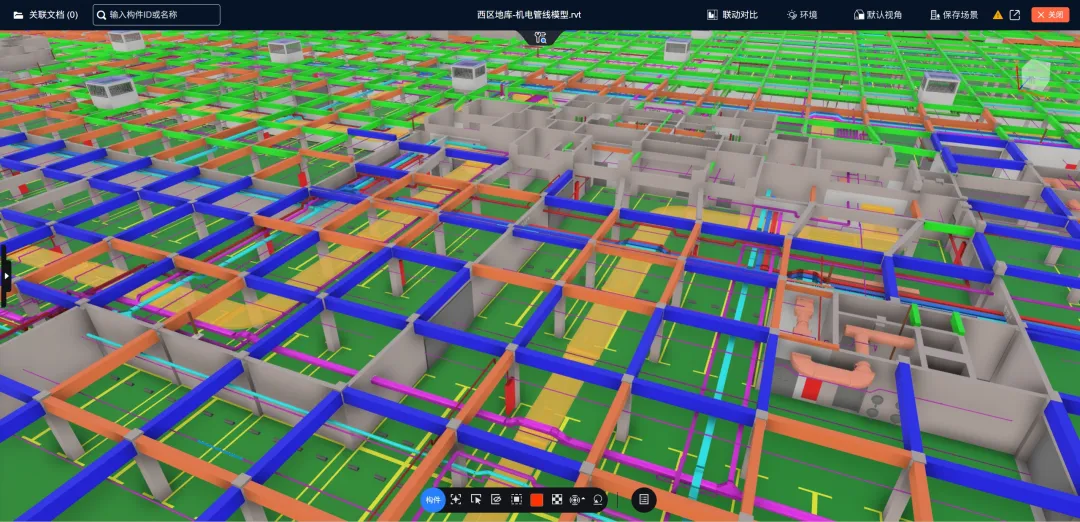Toggle the hide component eye icon
Screen dimensions: 1080x522
point(496,499)
